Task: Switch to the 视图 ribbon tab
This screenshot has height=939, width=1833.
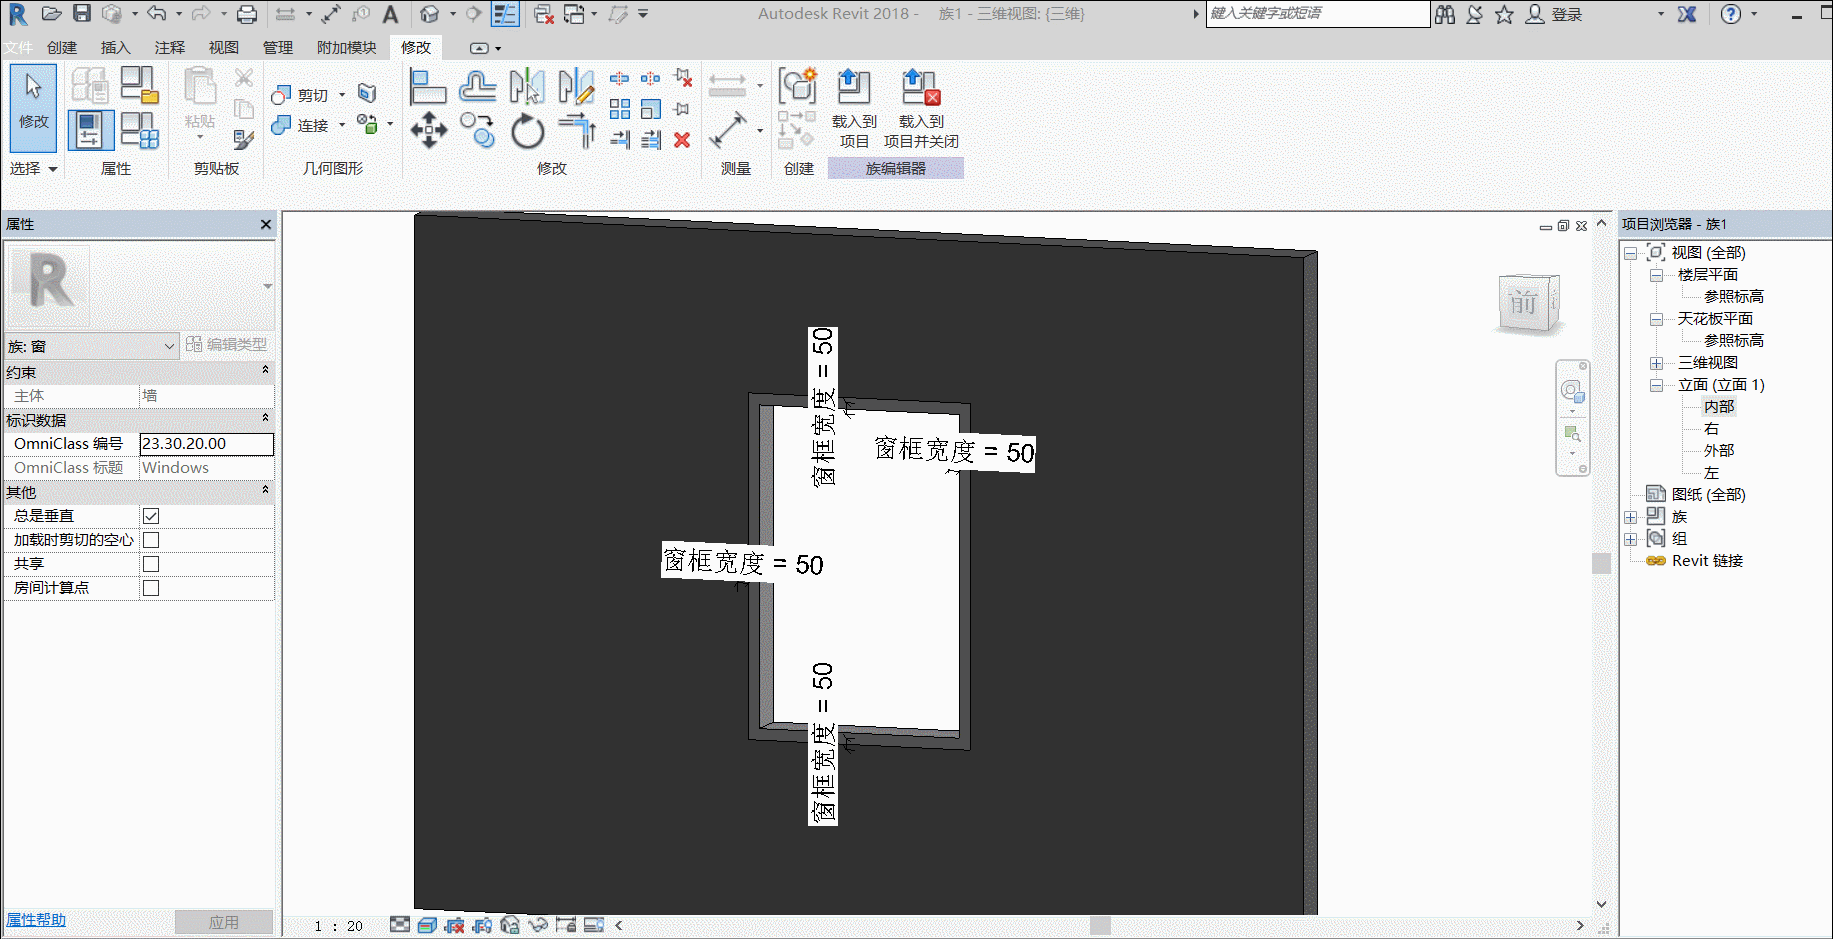Action: pyautogui.click(x=224, y=47)
